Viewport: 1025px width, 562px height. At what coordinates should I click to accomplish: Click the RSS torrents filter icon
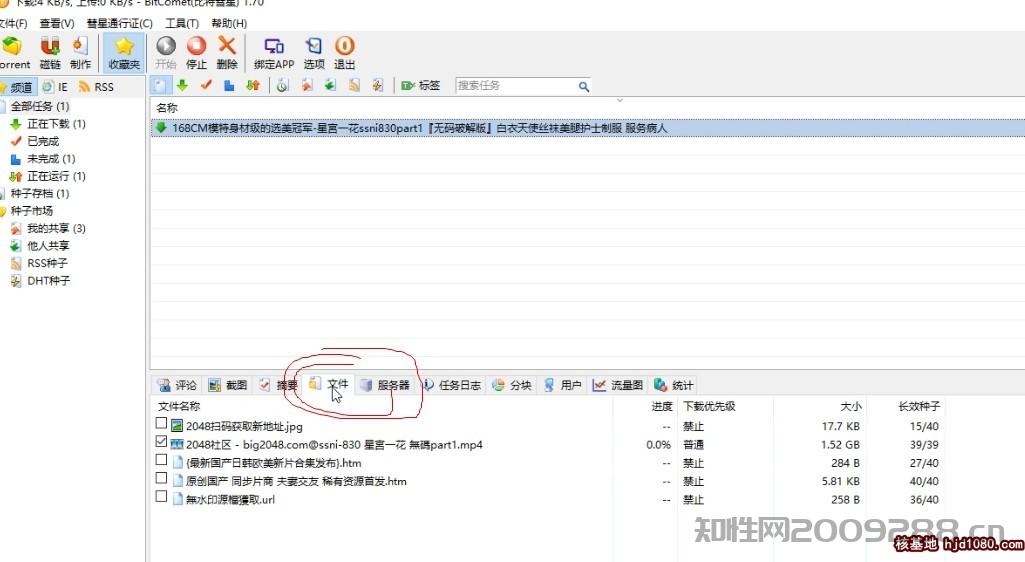pos(354,86)
